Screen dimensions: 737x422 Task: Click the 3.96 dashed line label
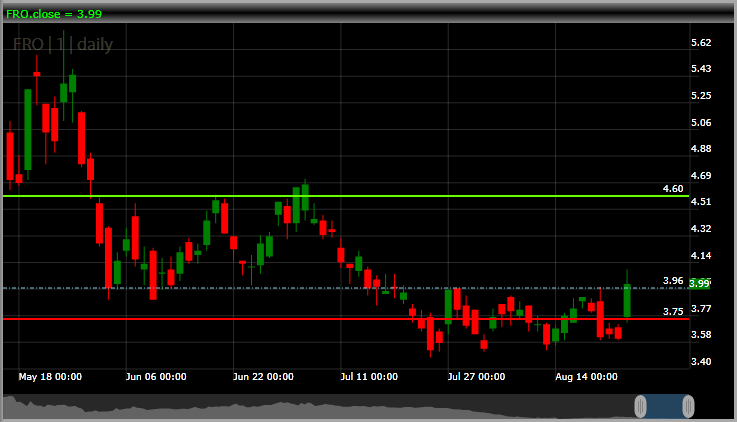click(x=673, y=281)
